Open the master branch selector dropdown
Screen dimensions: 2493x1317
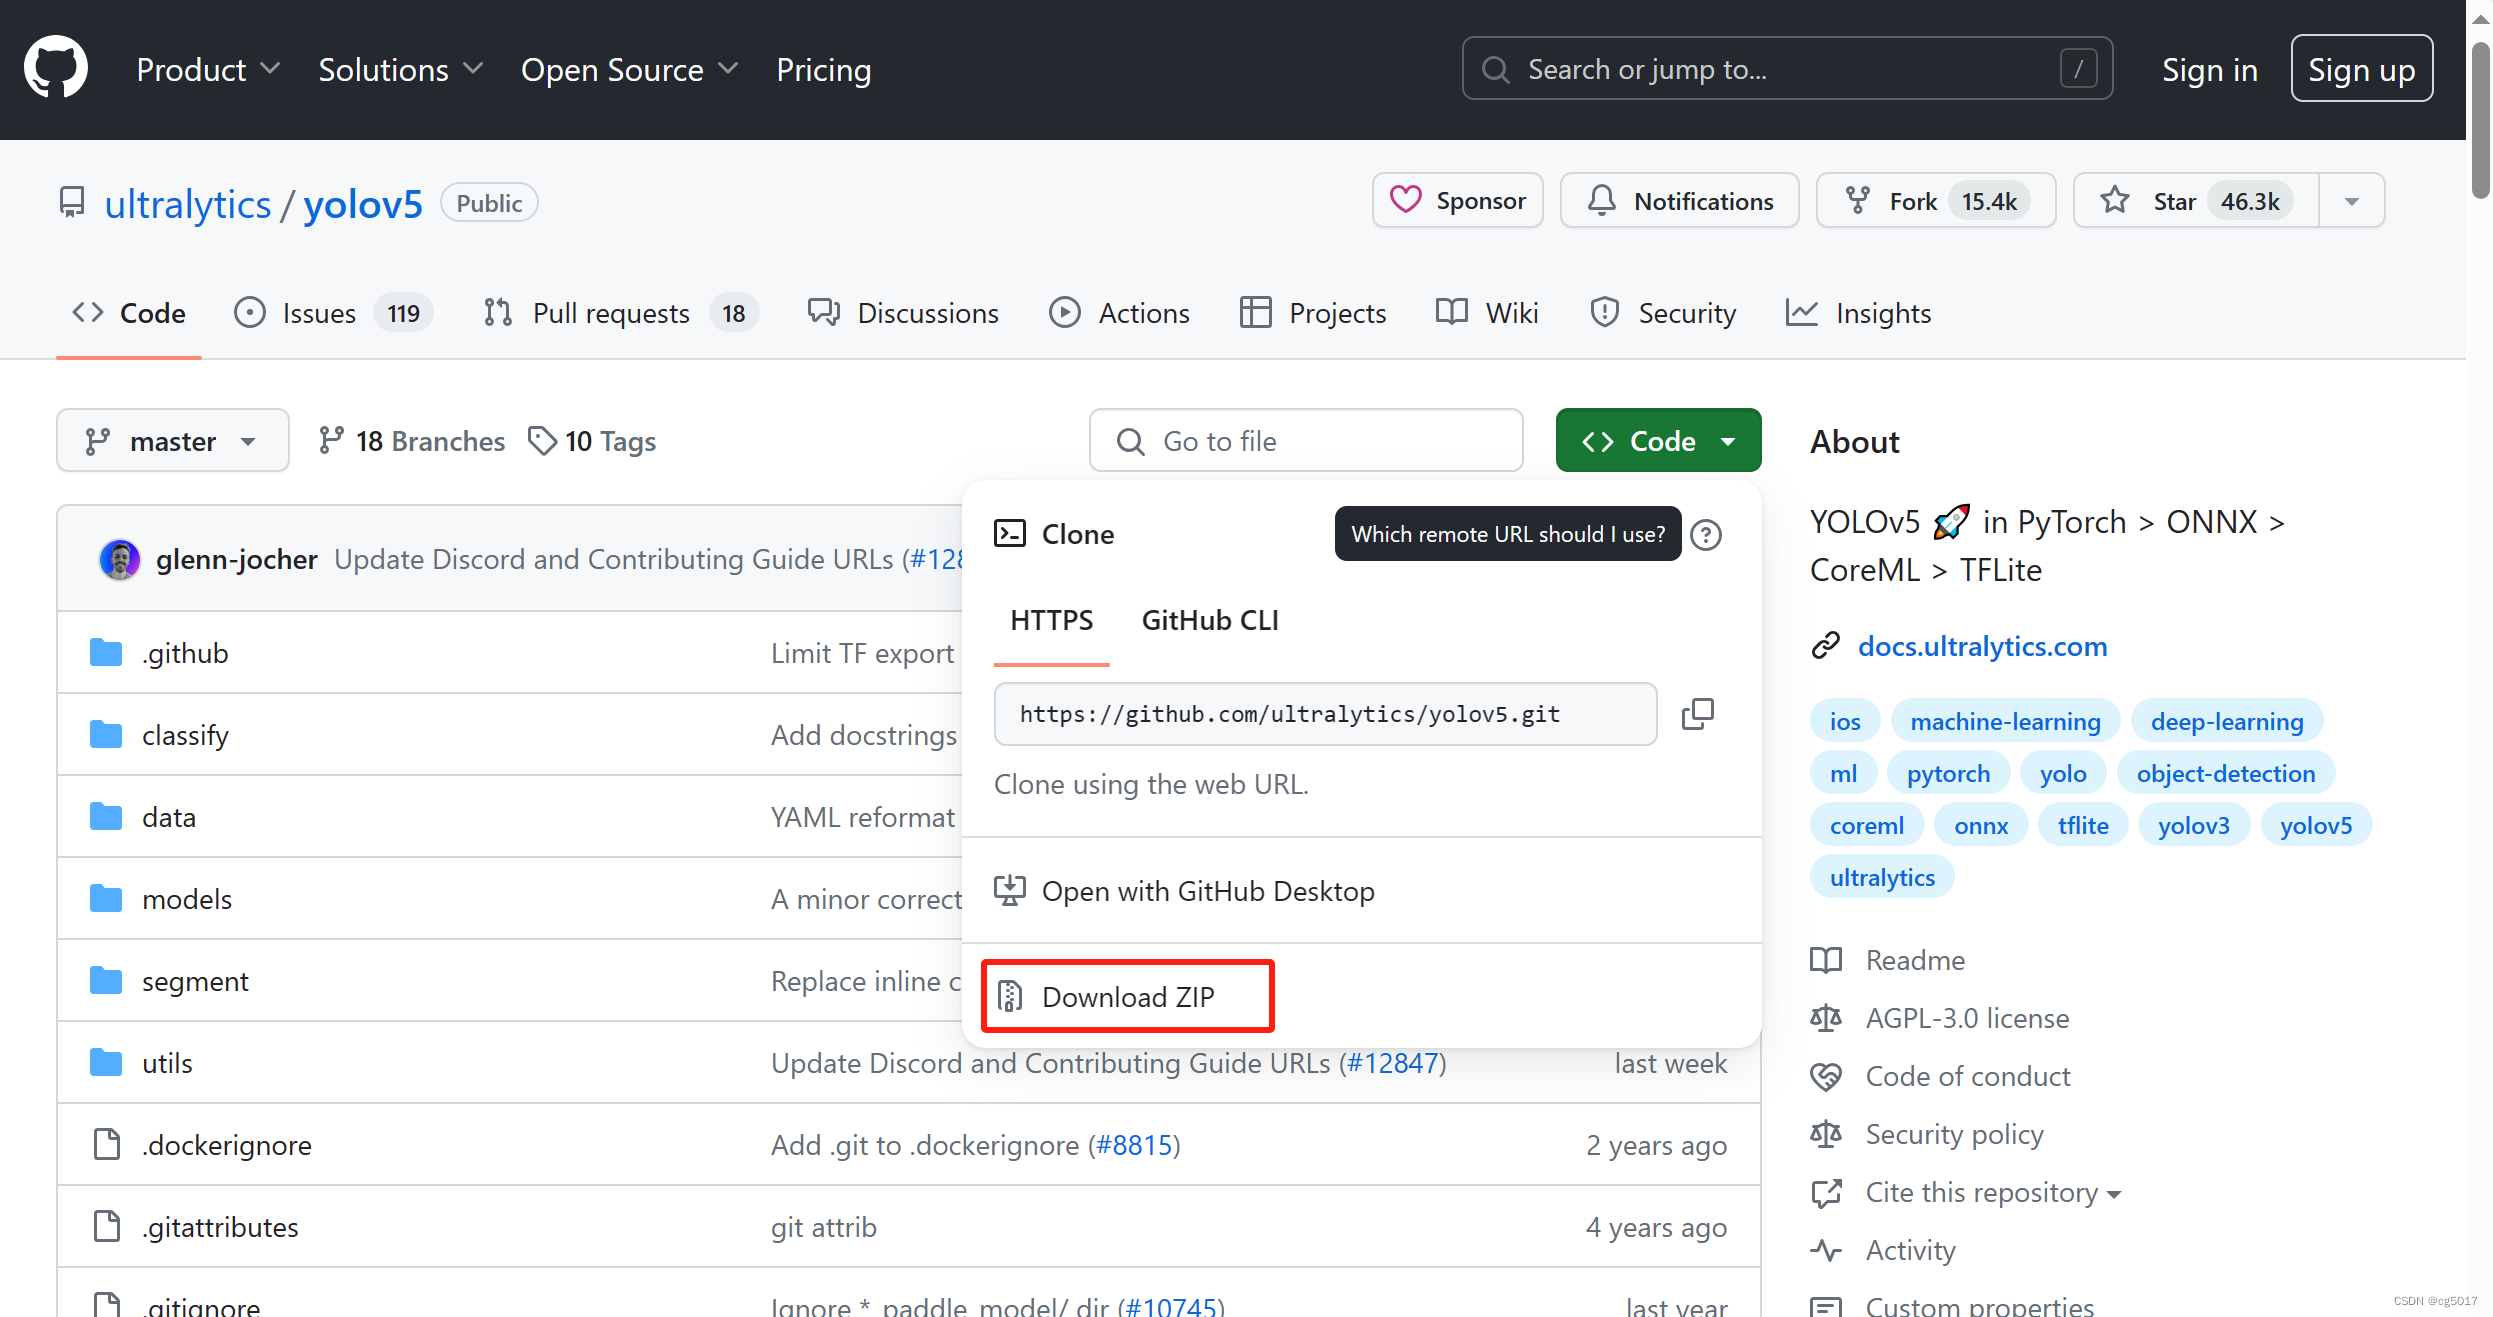click(x=172, y=441)
